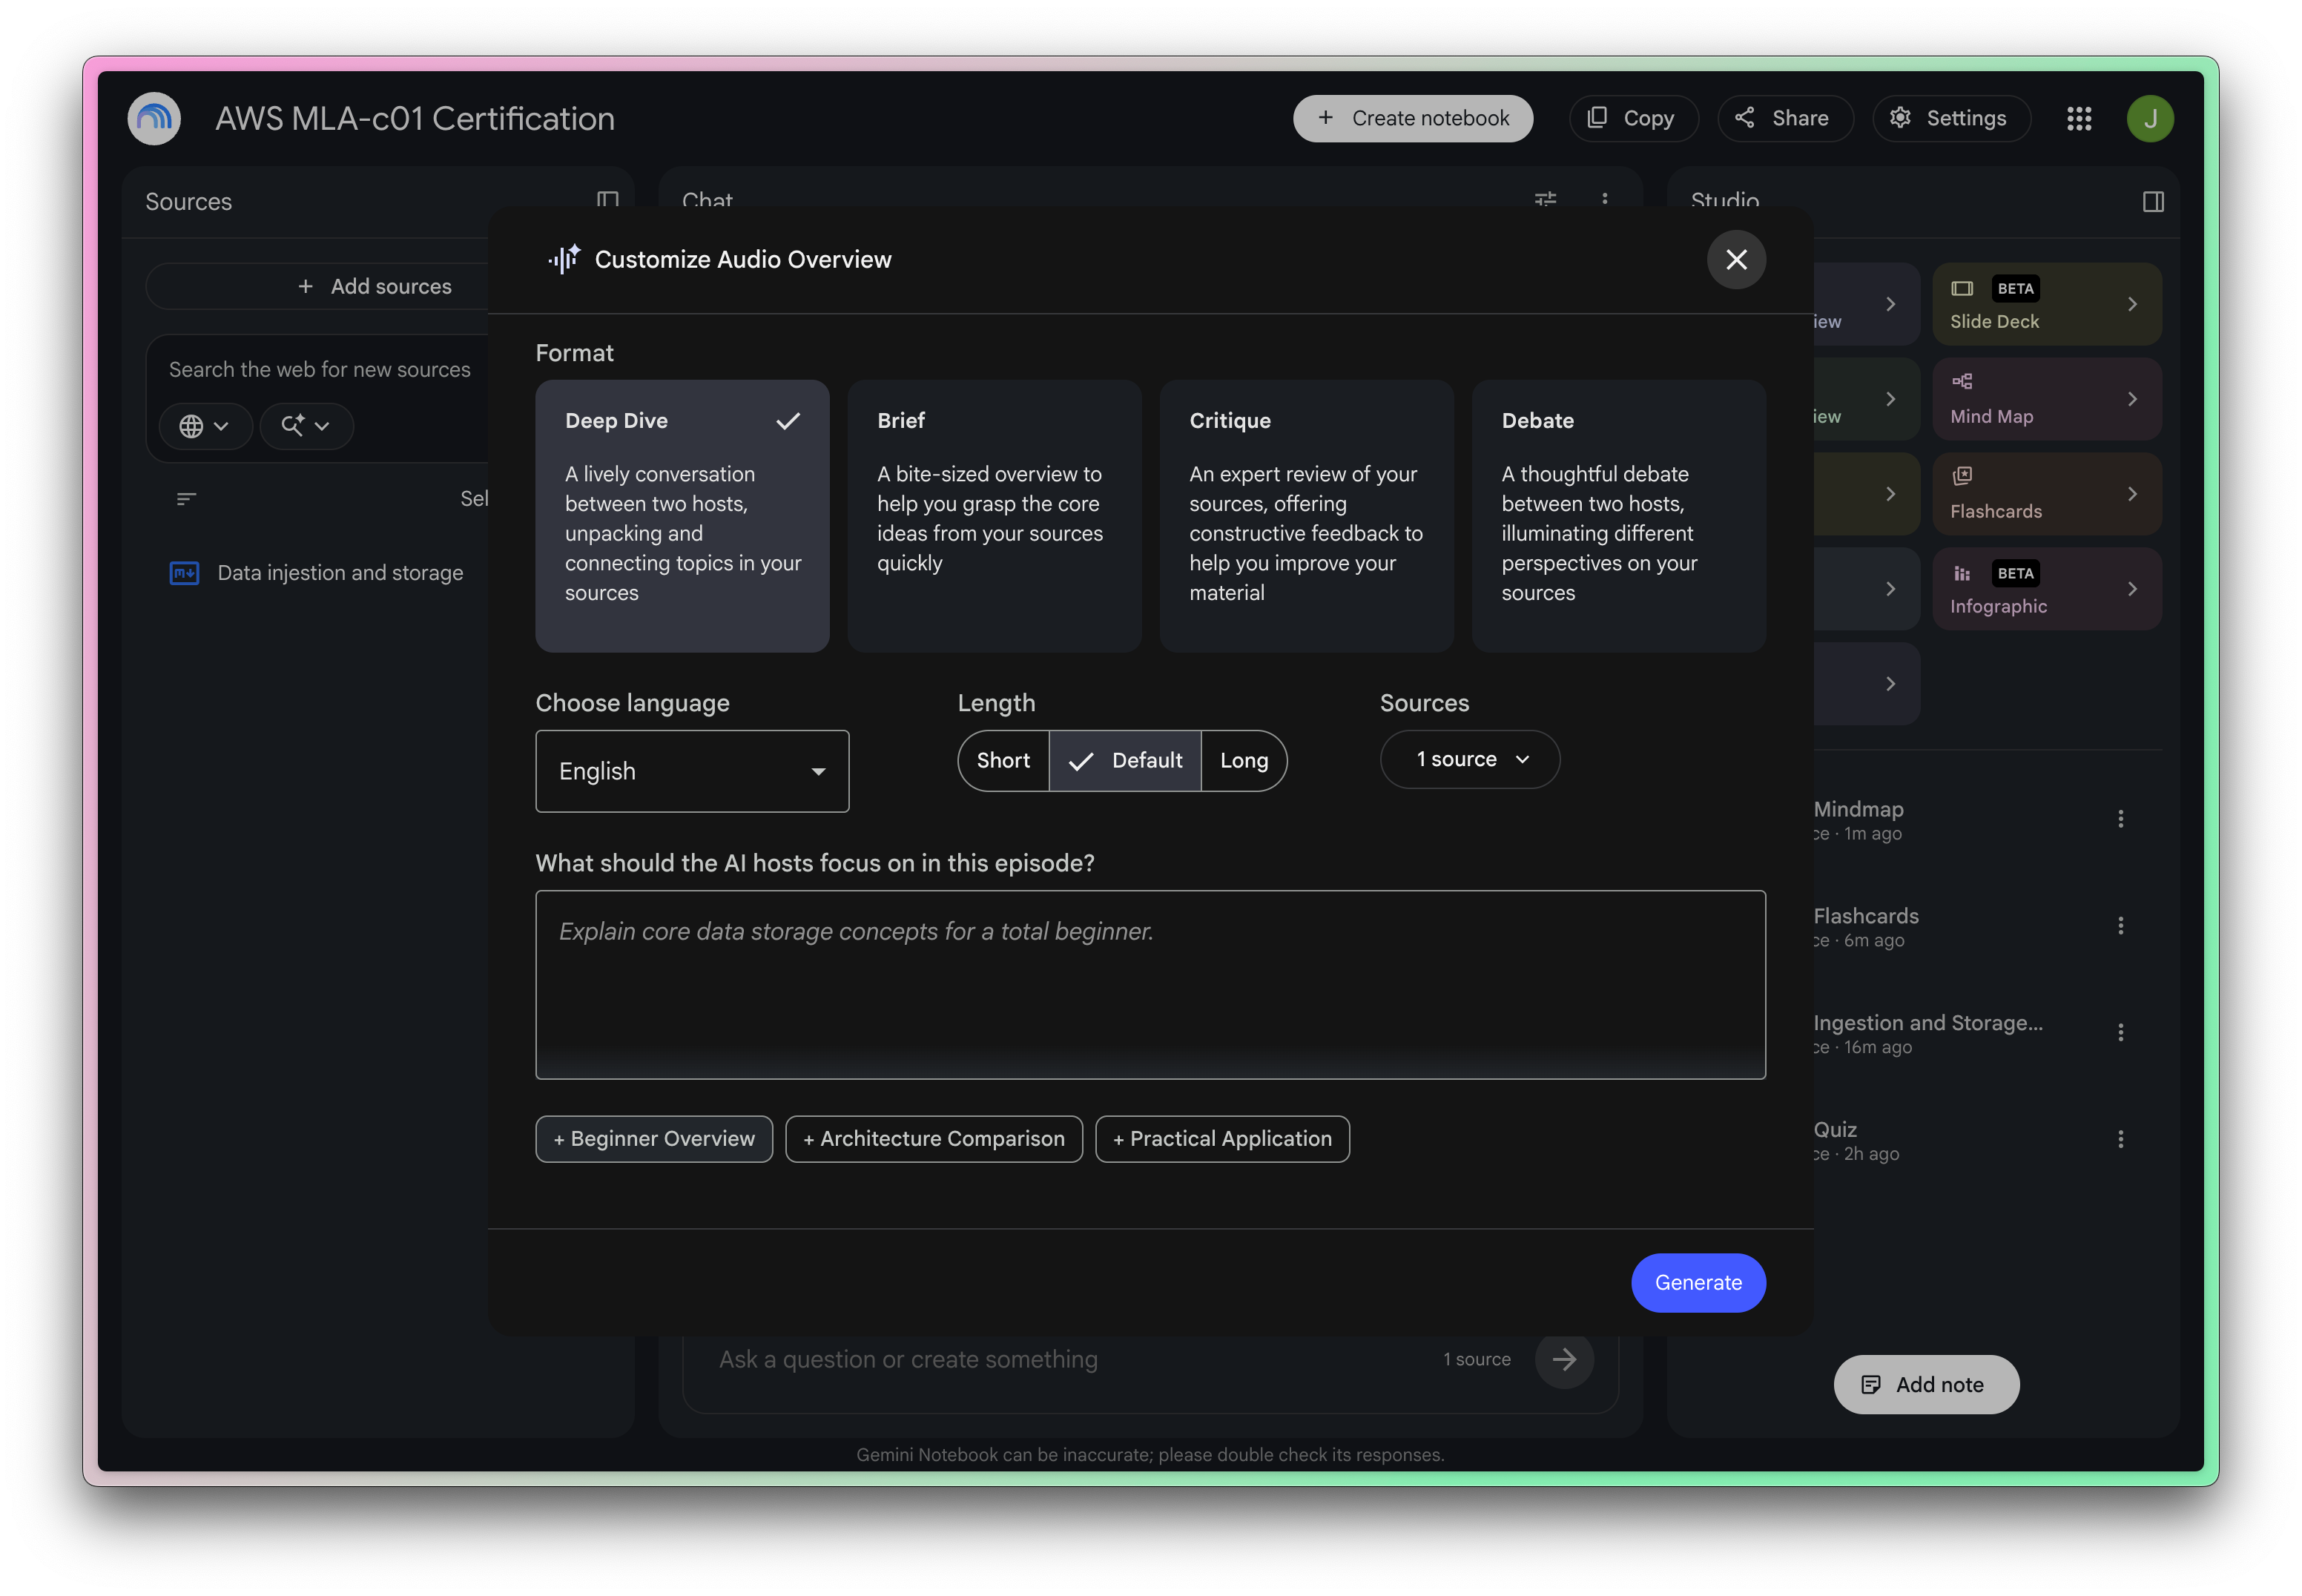This screenshot has width=2302, height=1596.
Task: Set length to Short
Action: pos(1003,761)
